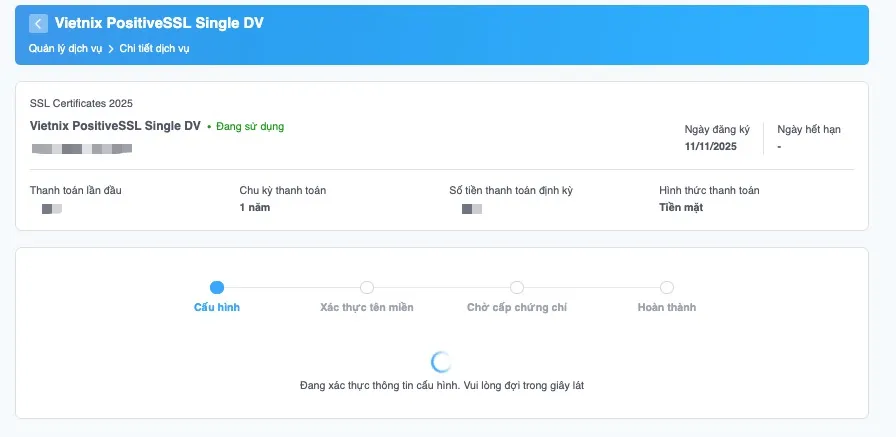Select the Xác thực tên miền step circle

[x=367, y=288]
